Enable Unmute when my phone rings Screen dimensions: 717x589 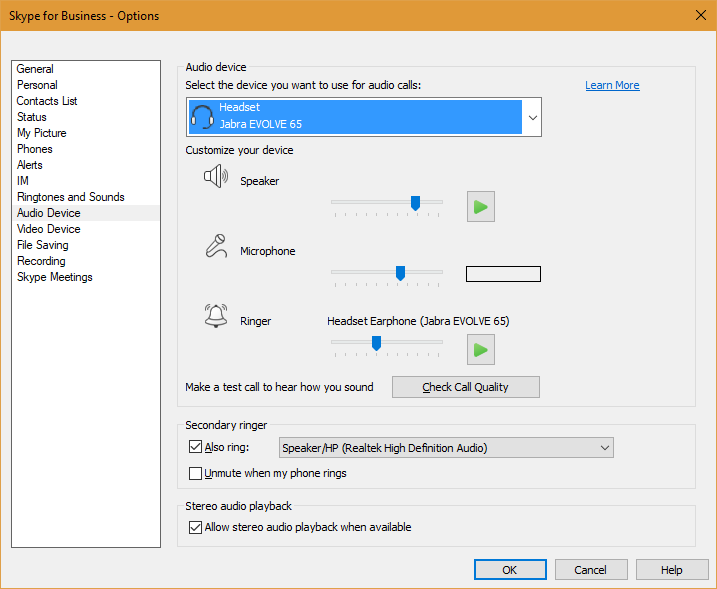pos(195,473)
